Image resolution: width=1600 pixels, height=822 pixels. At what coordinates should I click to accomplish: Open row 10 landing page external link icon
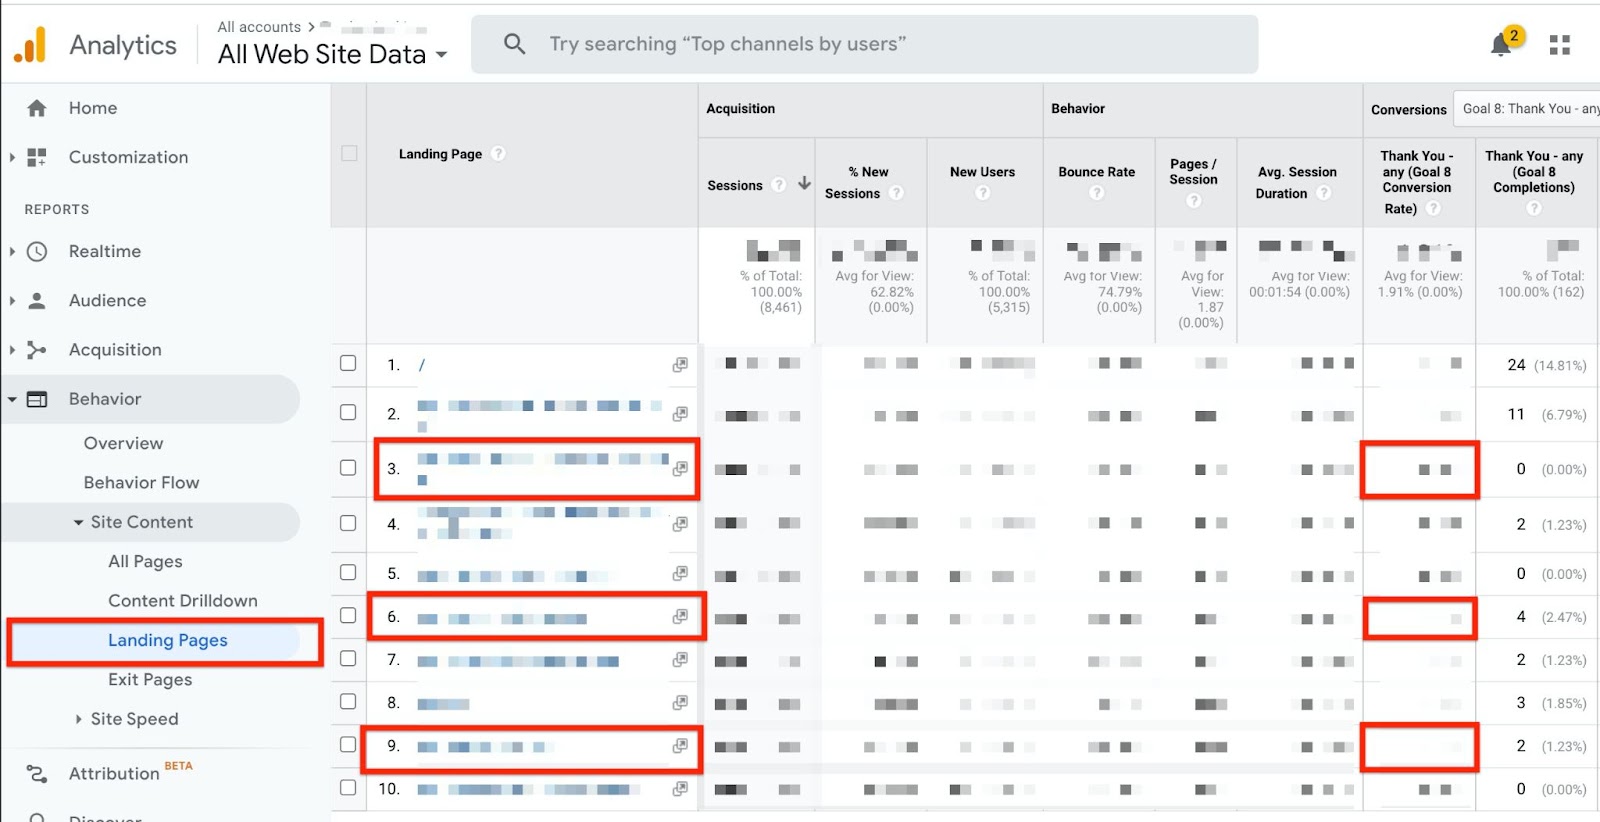[x=680, y=789]
